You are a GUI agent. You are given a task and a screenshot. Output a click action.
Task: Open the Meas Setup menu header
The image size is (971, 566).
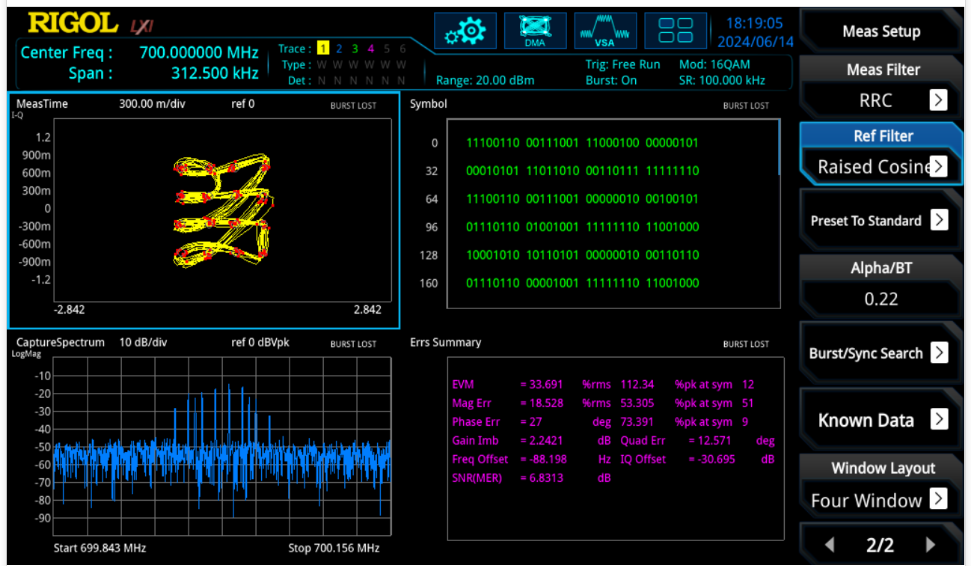[x=881, y=31]
